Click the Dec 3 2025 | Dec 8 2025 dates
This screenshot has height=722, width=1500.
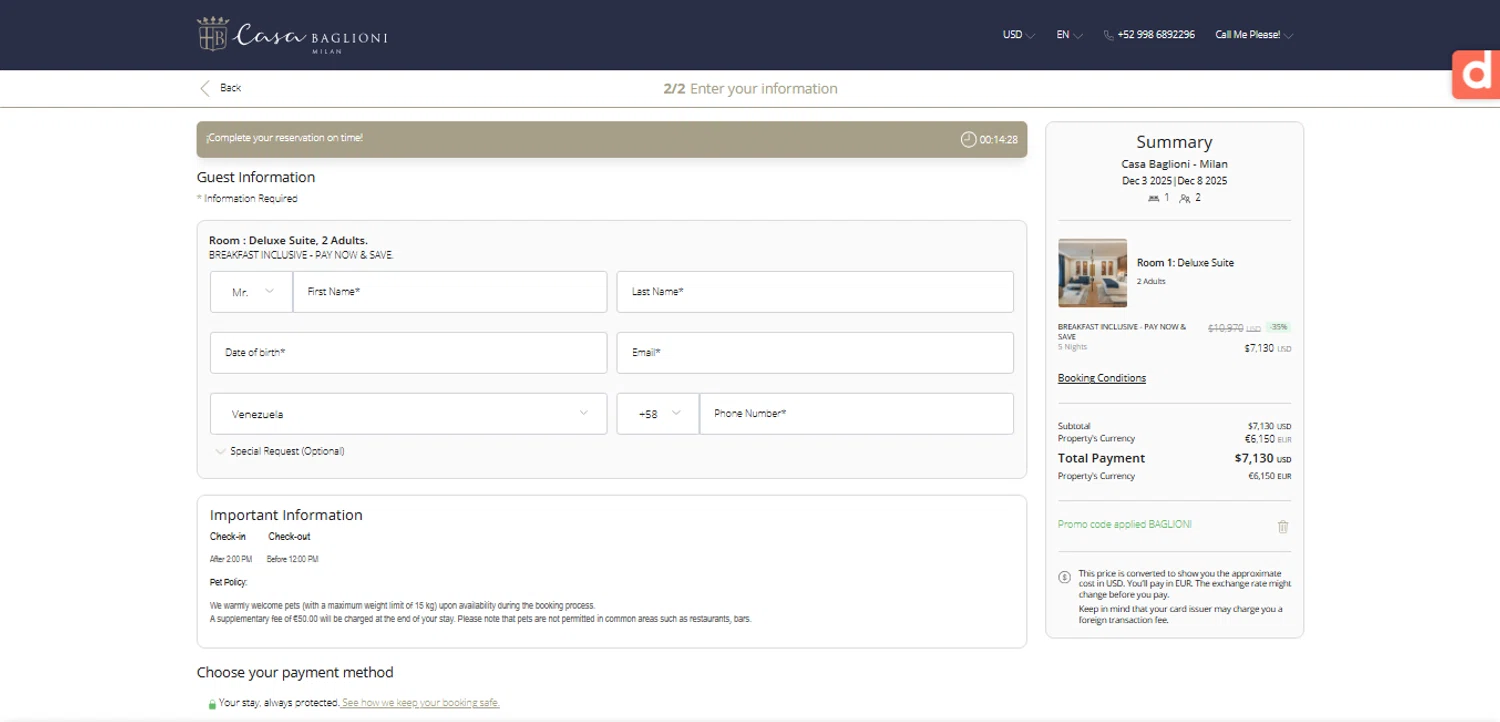1174,181
